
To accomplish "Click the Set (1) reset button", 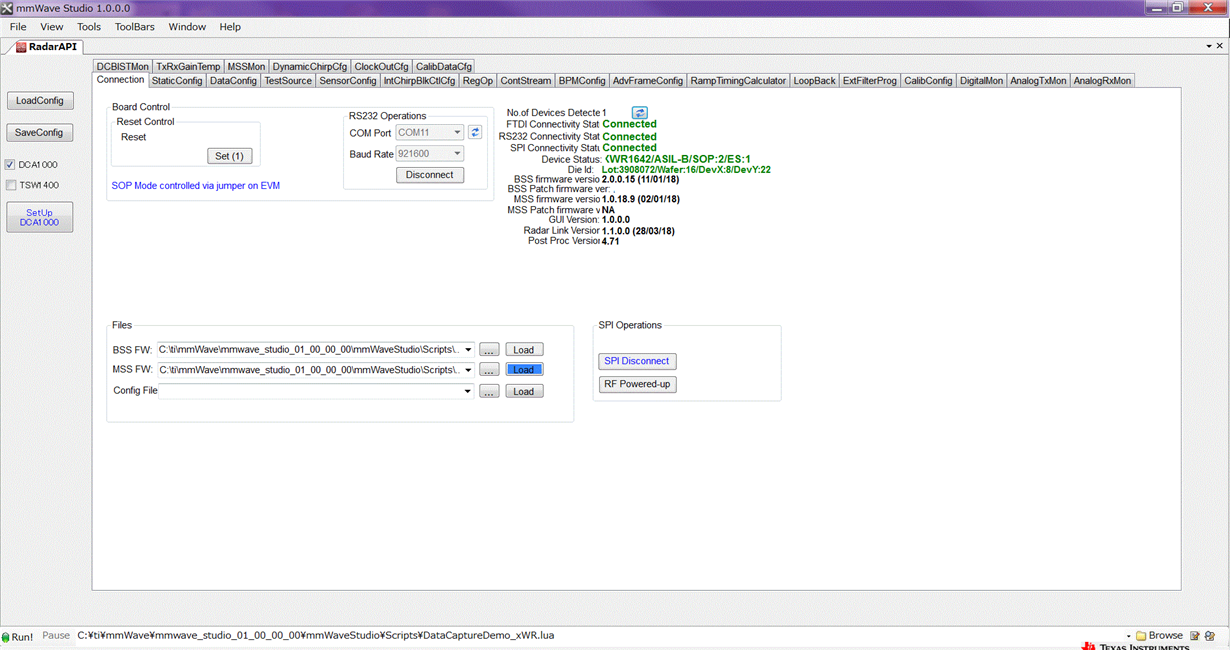I will (x=229, y=156).
